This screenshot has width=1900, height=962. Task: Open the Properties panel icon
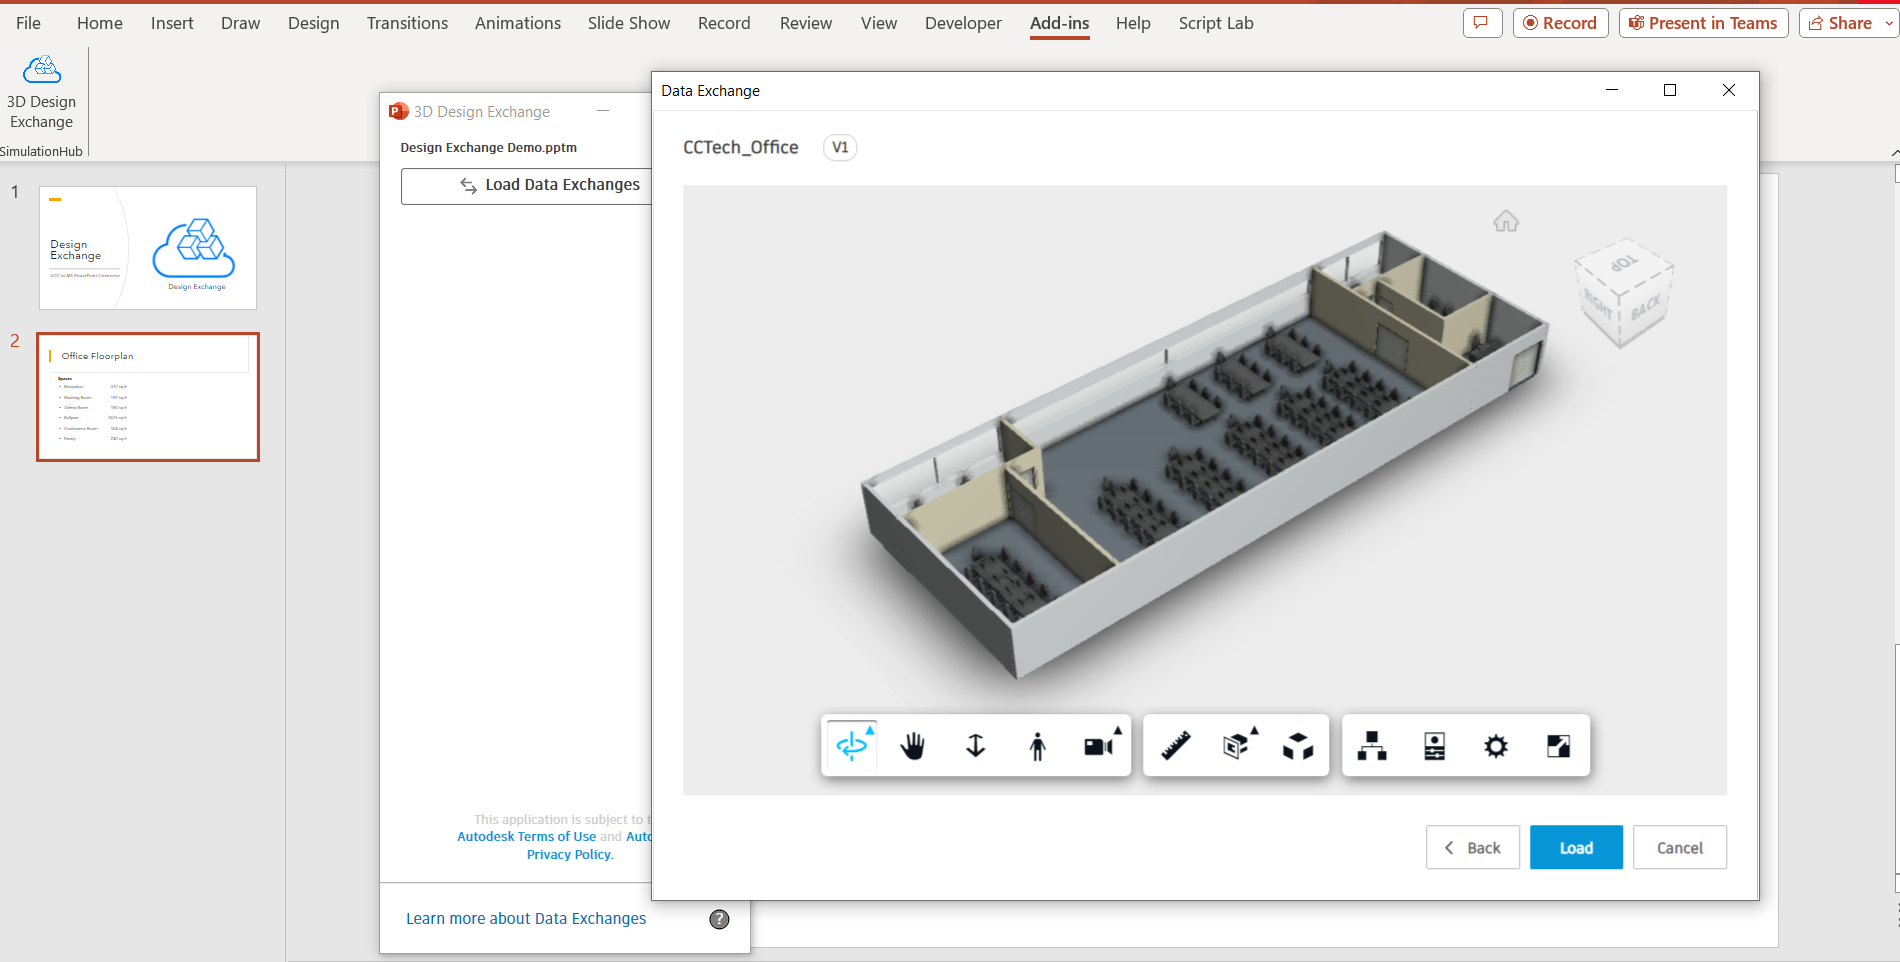tap(1434, 746)
